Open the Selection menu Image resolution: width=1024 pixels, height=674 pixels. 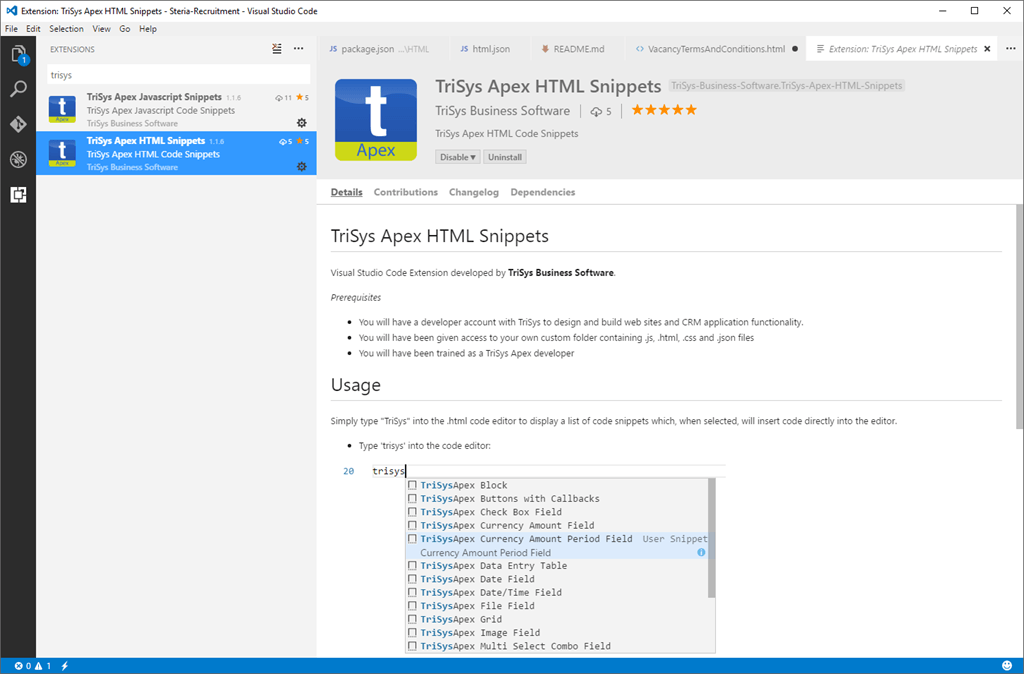[x=66, y=29]
